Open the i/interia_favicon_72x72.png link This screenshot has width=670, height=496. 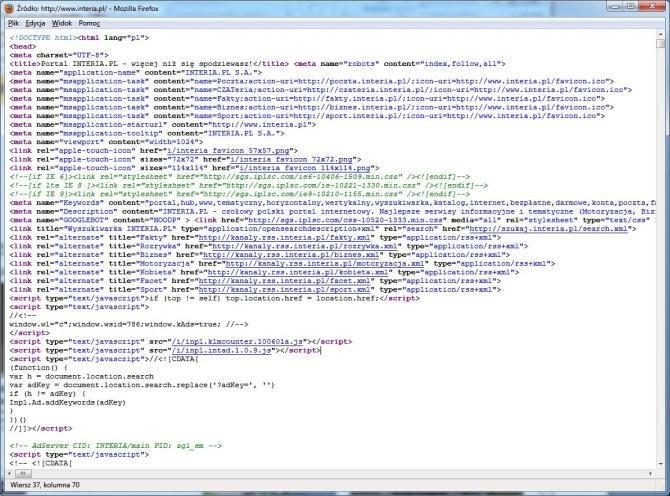click(292, 159)
